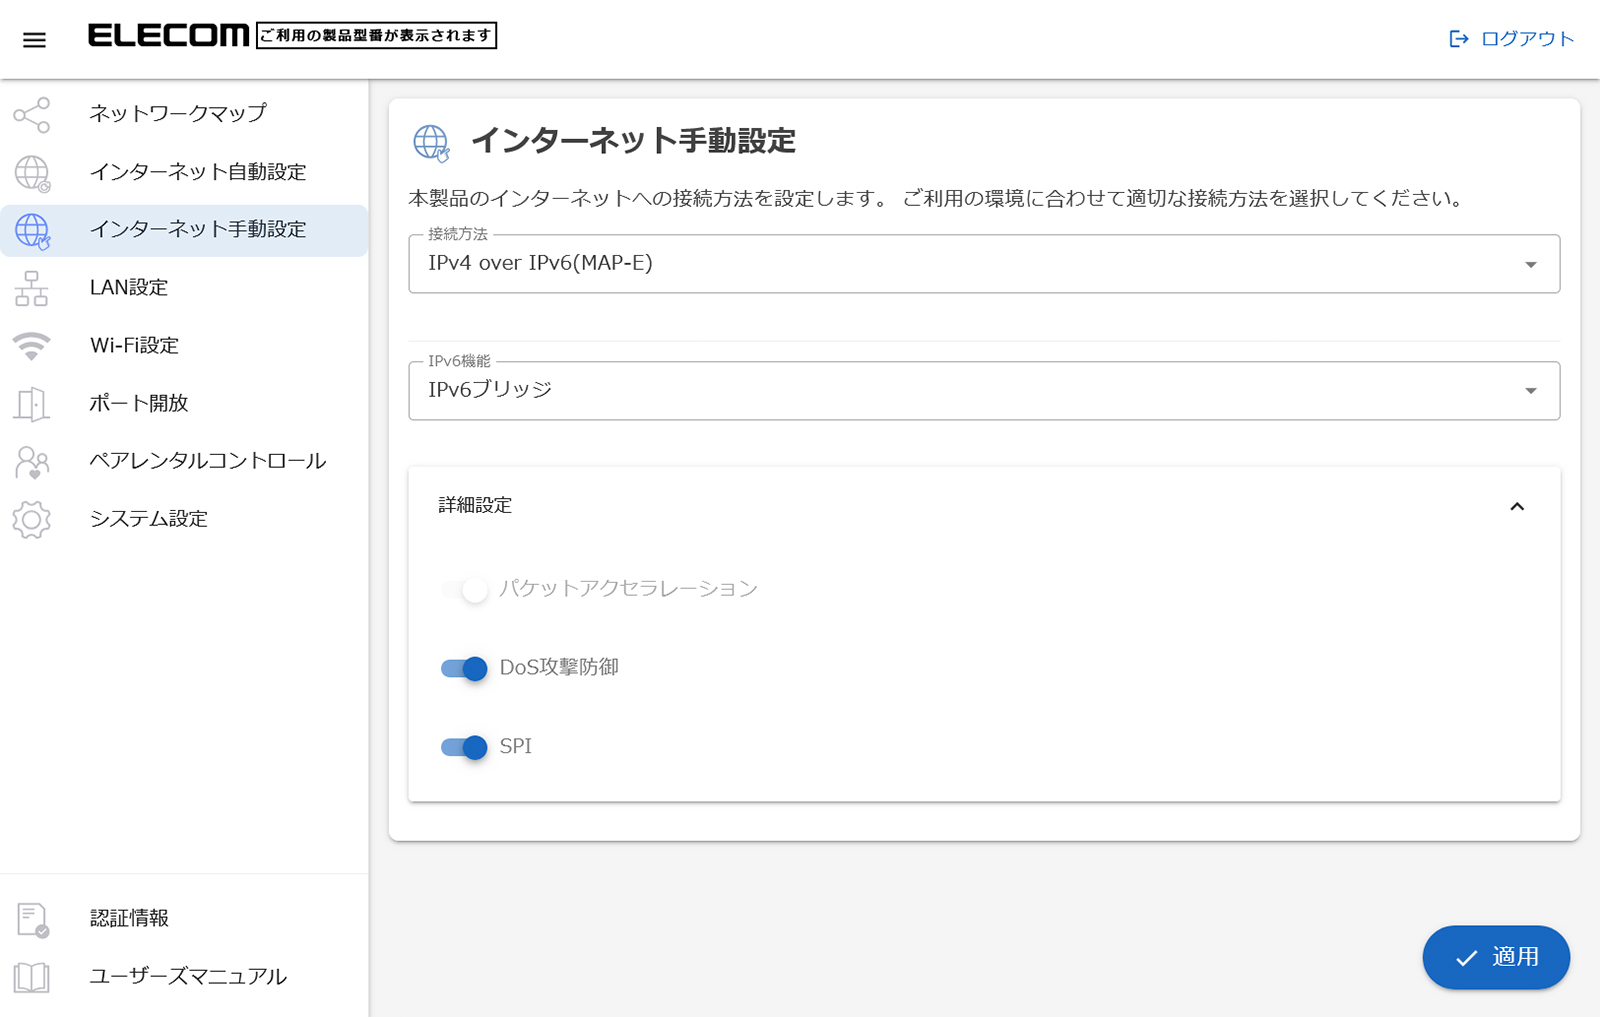Click the internet auto-setup globe icon
The image size is (1600, 1017).
tap(32, 173)
